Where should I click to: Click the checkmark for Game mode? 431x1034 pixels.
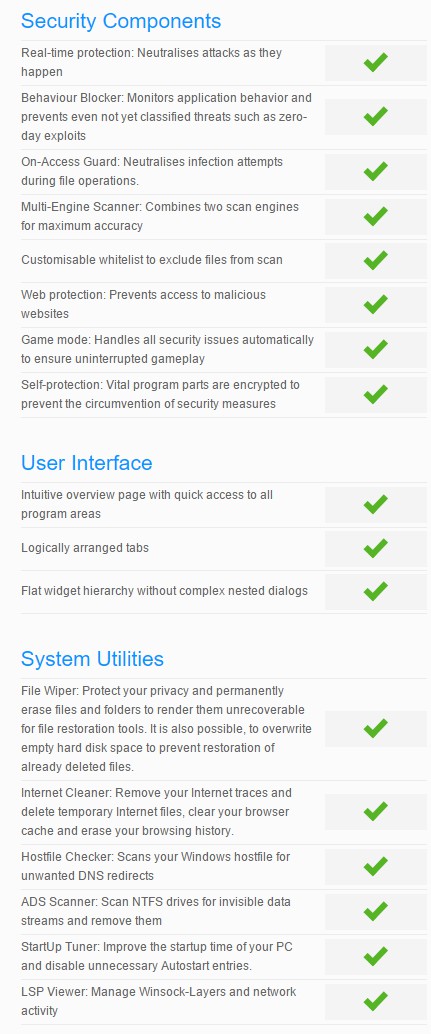[376, 350]
